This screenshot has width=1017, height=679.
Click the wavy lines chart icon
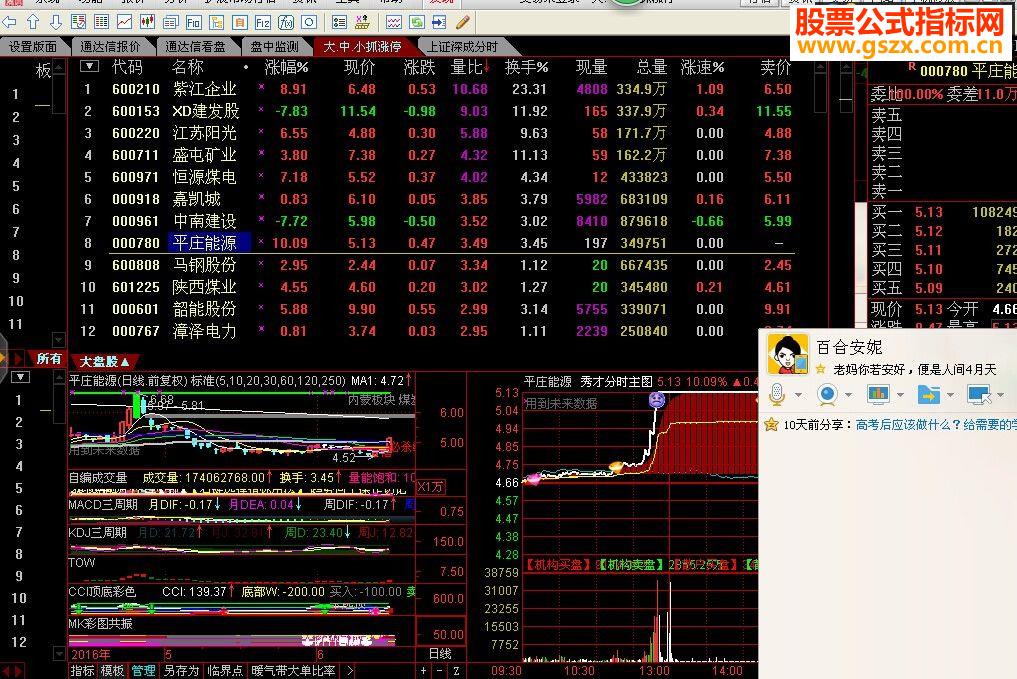coord(394,23)
